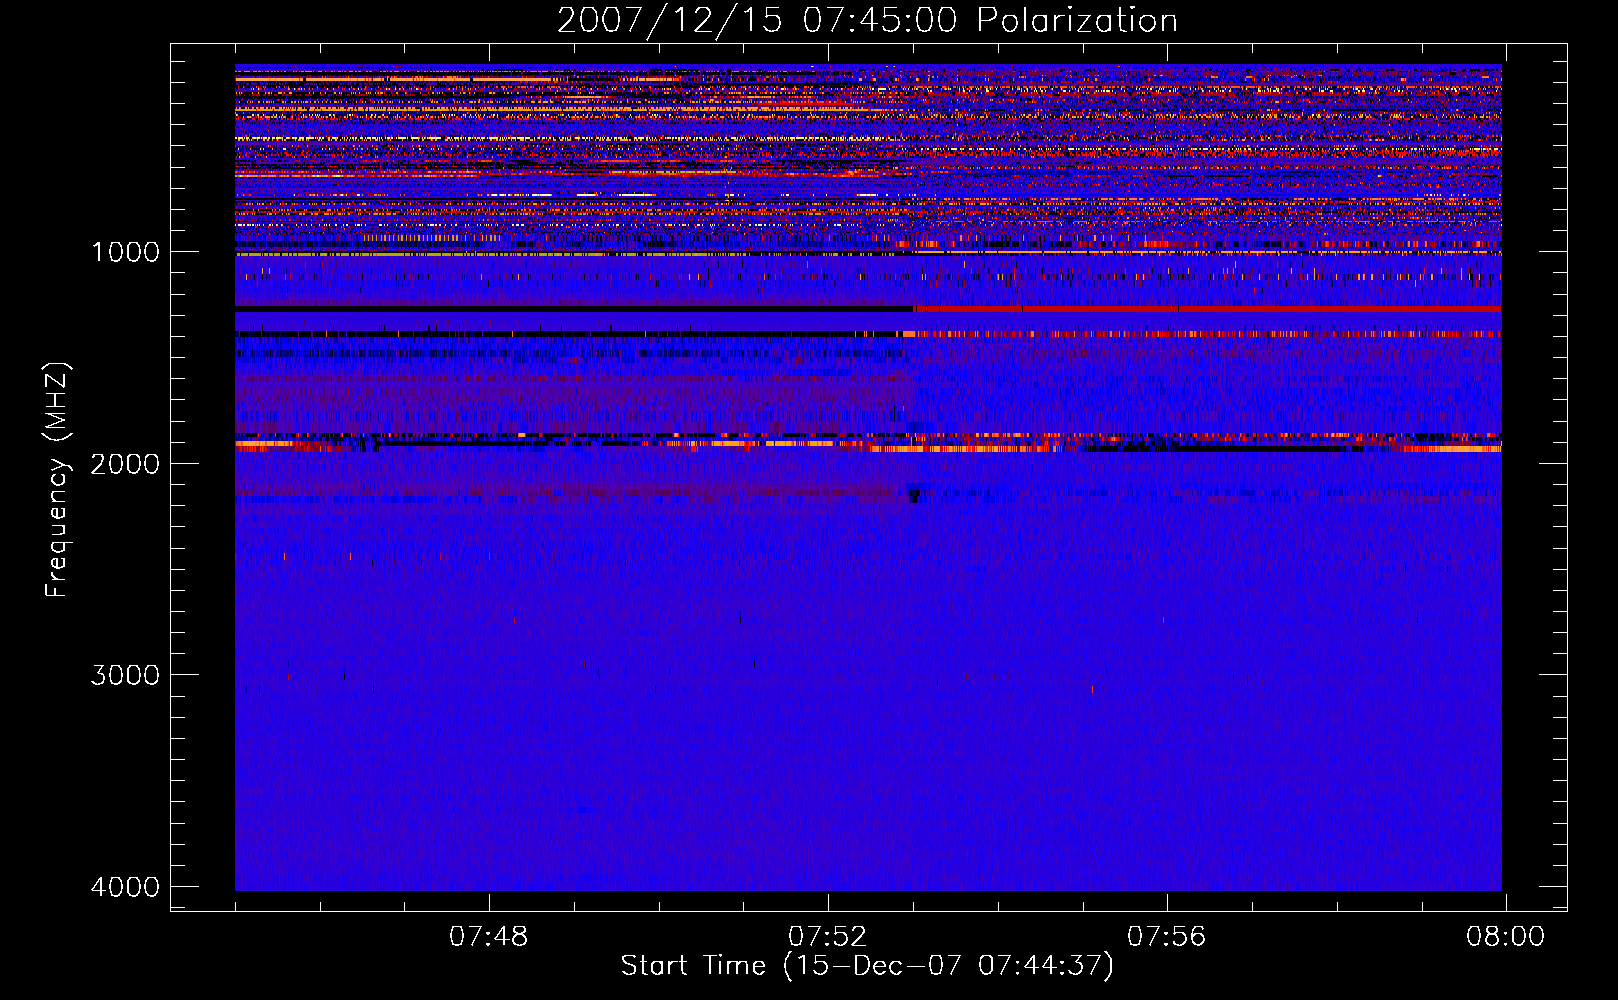Click the 07:48 time tick label

coord(489,937)
